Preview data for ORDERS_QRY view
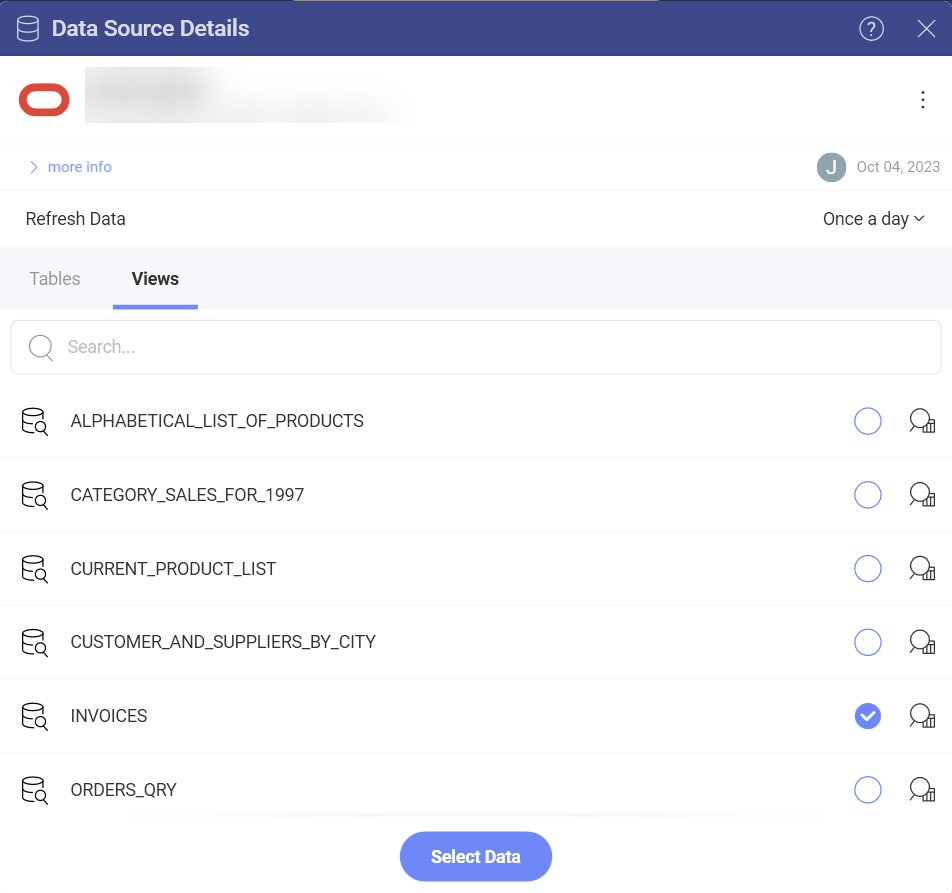Image resolution: width=952 pixels, height=893 pixels. [x=922, y=790]
